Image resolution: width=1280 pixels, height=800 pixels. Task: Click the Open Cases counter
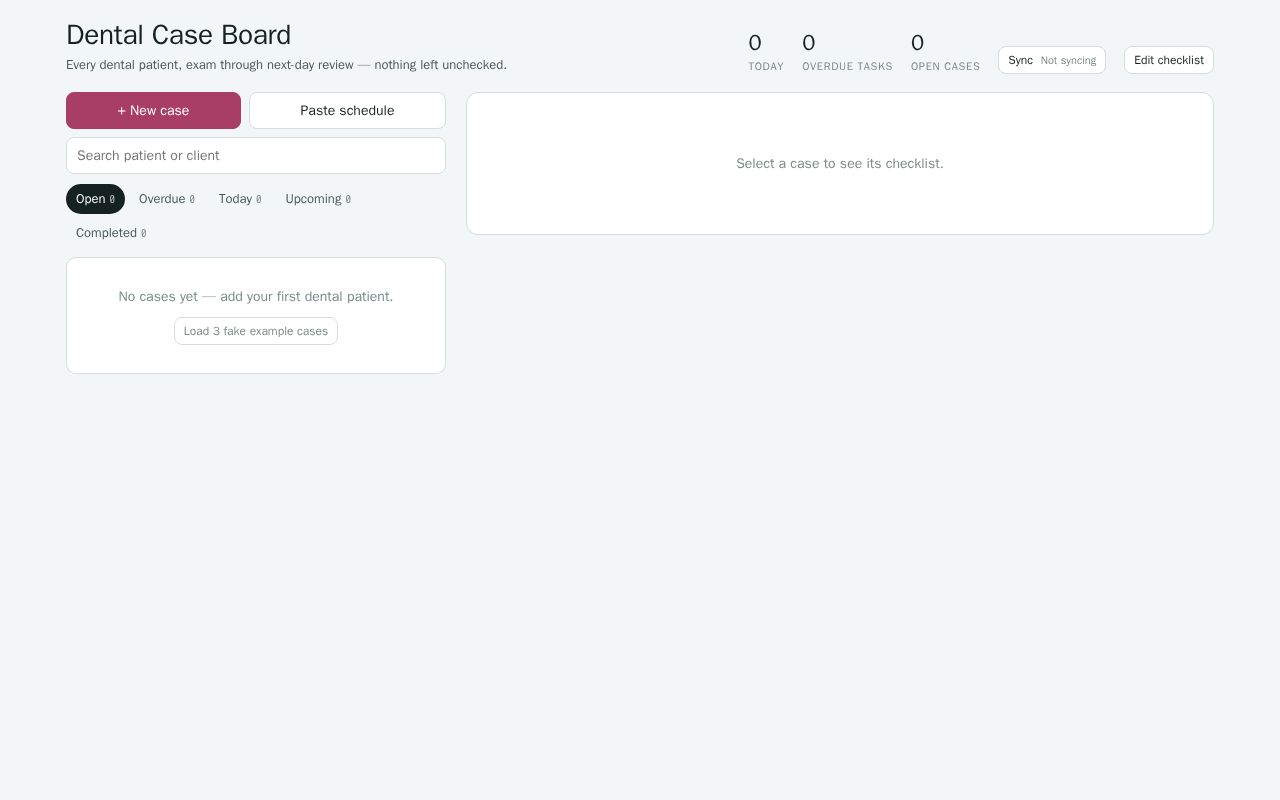[x=945, y=52]
